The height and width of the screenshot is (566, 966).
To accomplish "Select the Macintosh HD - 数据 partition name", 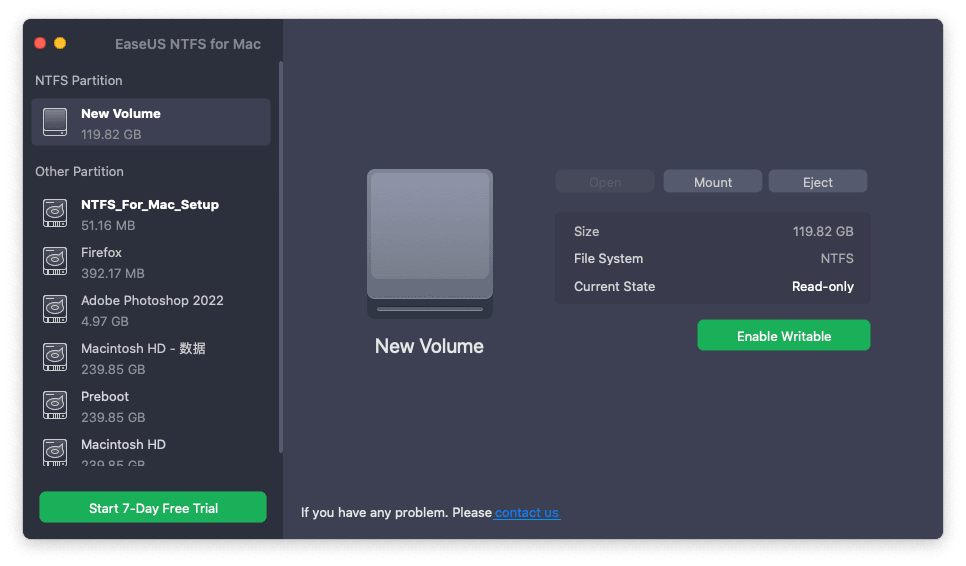I will (x=143, y=349).
